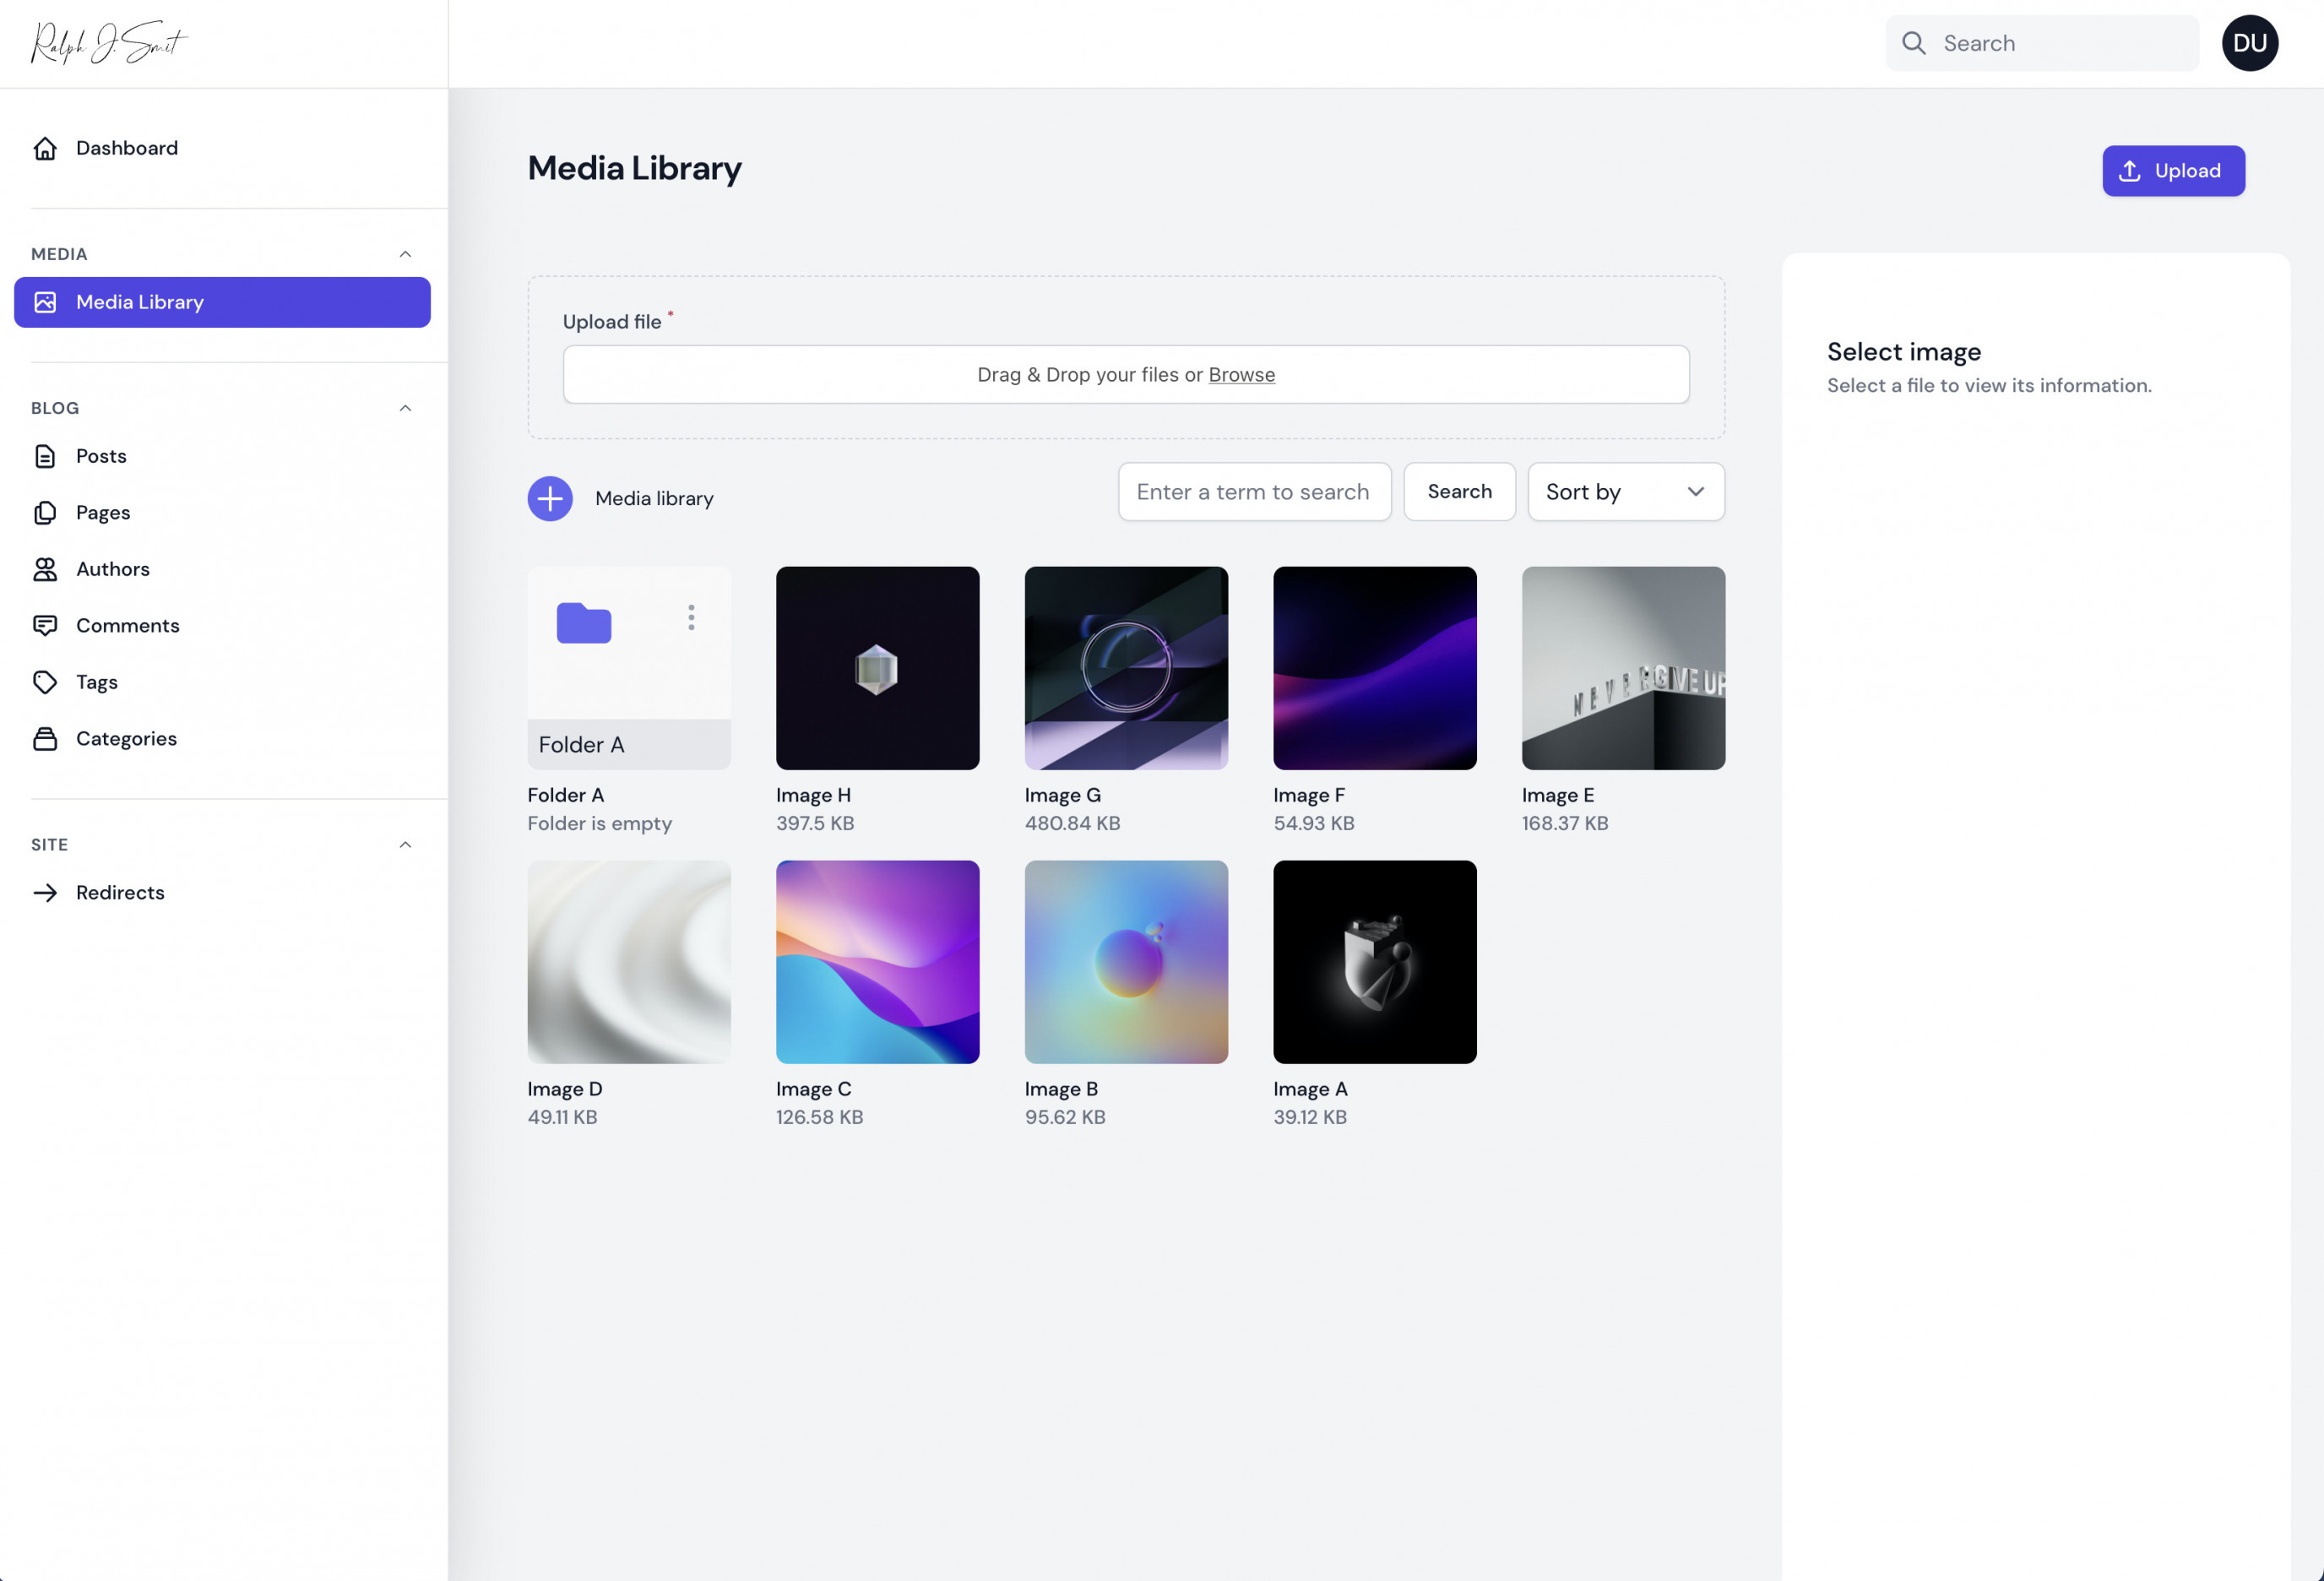
Task: Open Pages in blog section
Action: pos(102,512)
